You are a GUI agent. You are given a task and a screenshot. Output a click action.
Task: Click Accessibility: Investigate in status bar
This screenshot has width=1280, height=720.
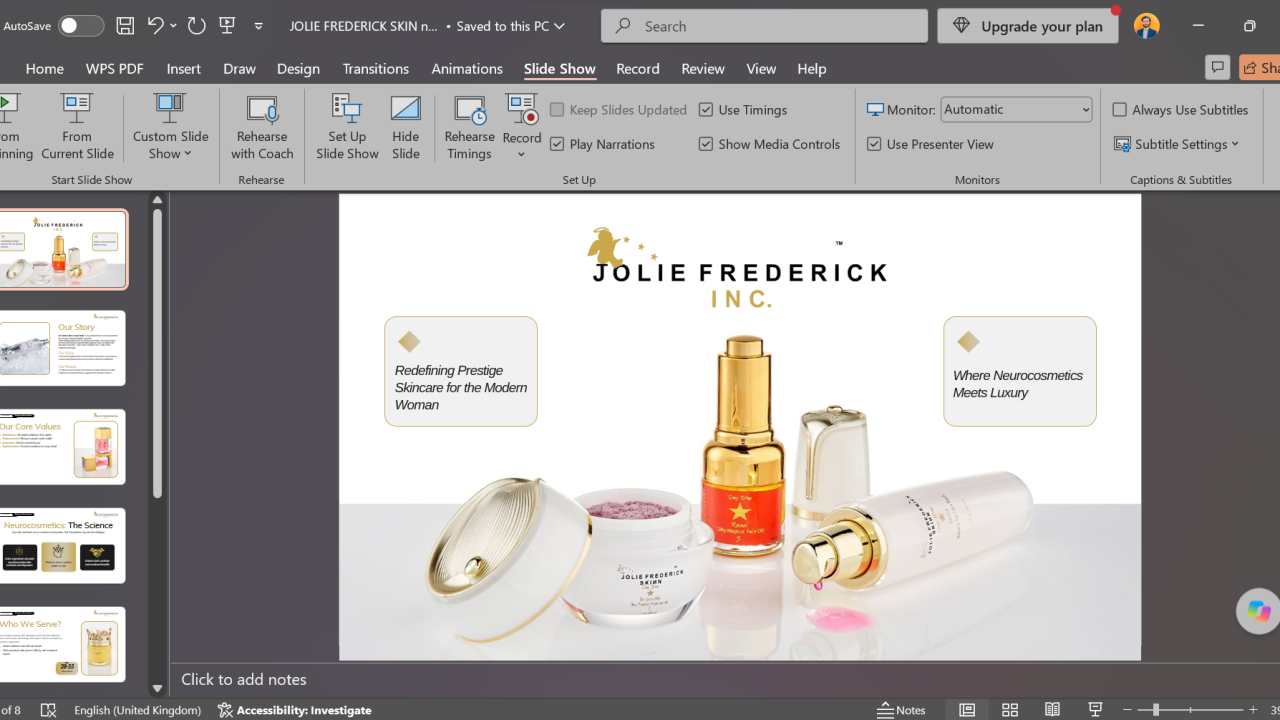point(294,710)
